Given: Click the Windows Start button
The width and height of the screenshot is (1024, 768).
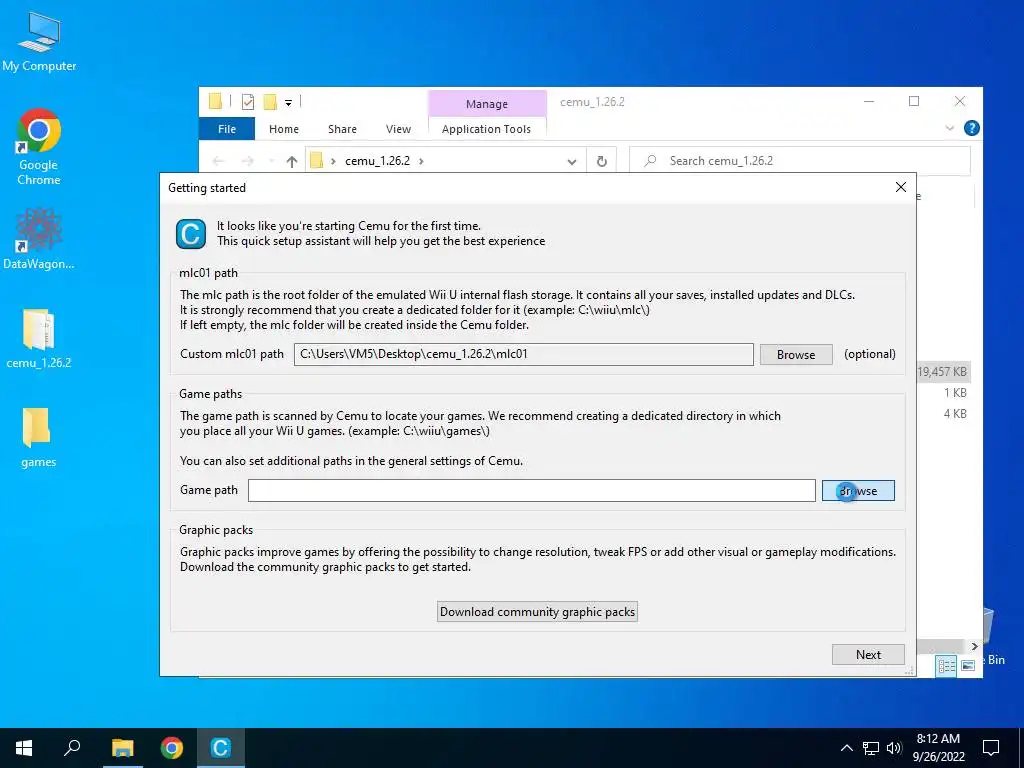Looking at the screenshot, I should [x=24, y=748].
